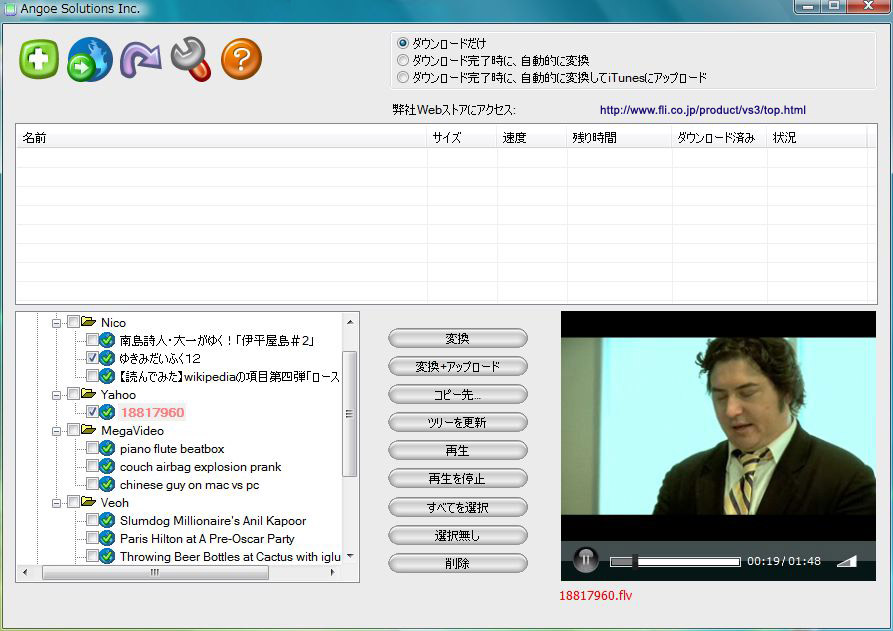893x631 pixels.
Task: Click the 状況 column header
Action: [x=817, y=137]
